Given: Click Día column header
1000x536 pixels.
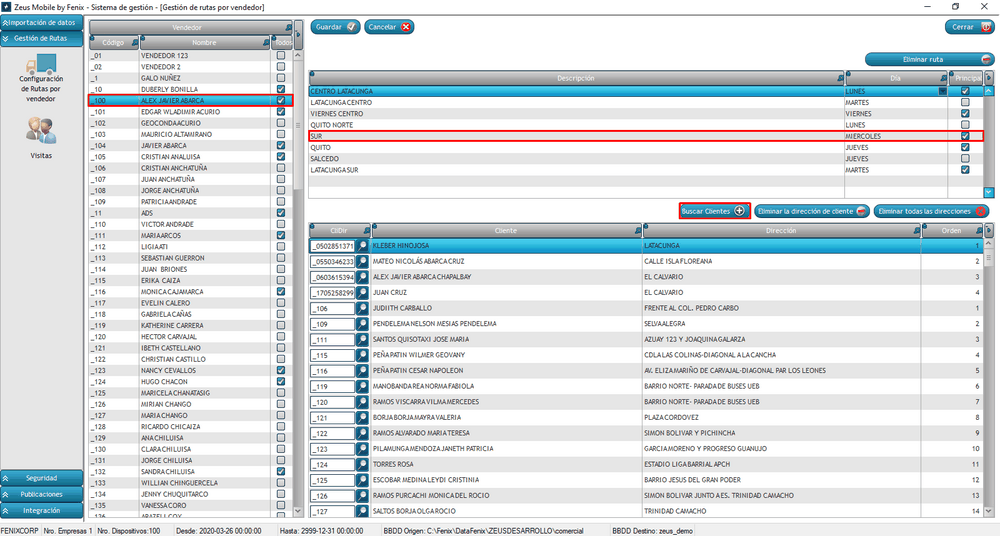Looking at the screenshot, I should pos(896,78).
